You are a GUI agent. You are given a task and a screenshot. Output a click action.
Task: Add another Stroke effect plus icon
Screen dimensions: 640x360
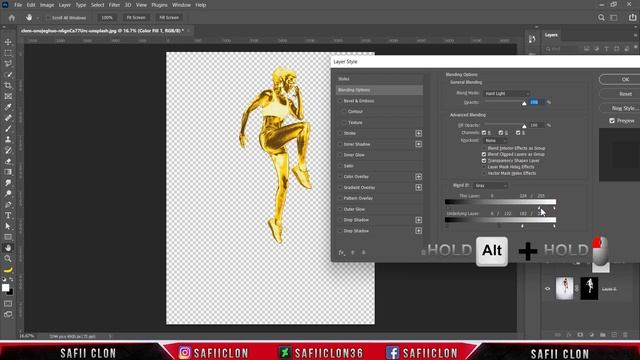tap(418, 133)
